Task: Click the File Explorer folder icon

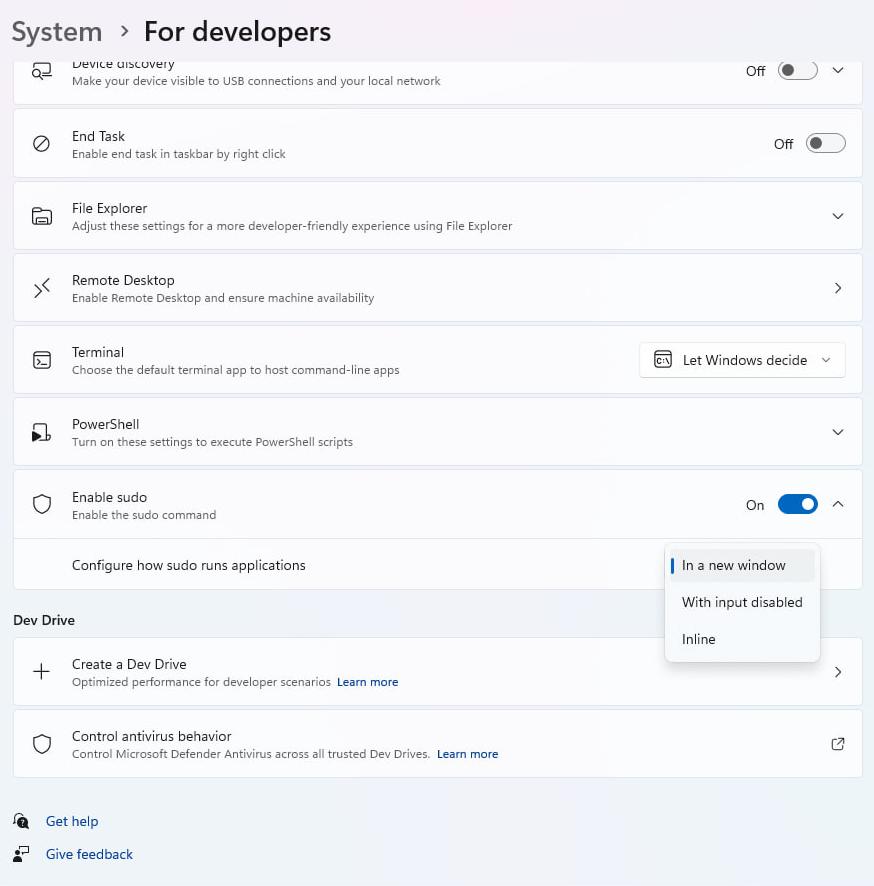Action: pyautogui.click(x=41, y=215)
